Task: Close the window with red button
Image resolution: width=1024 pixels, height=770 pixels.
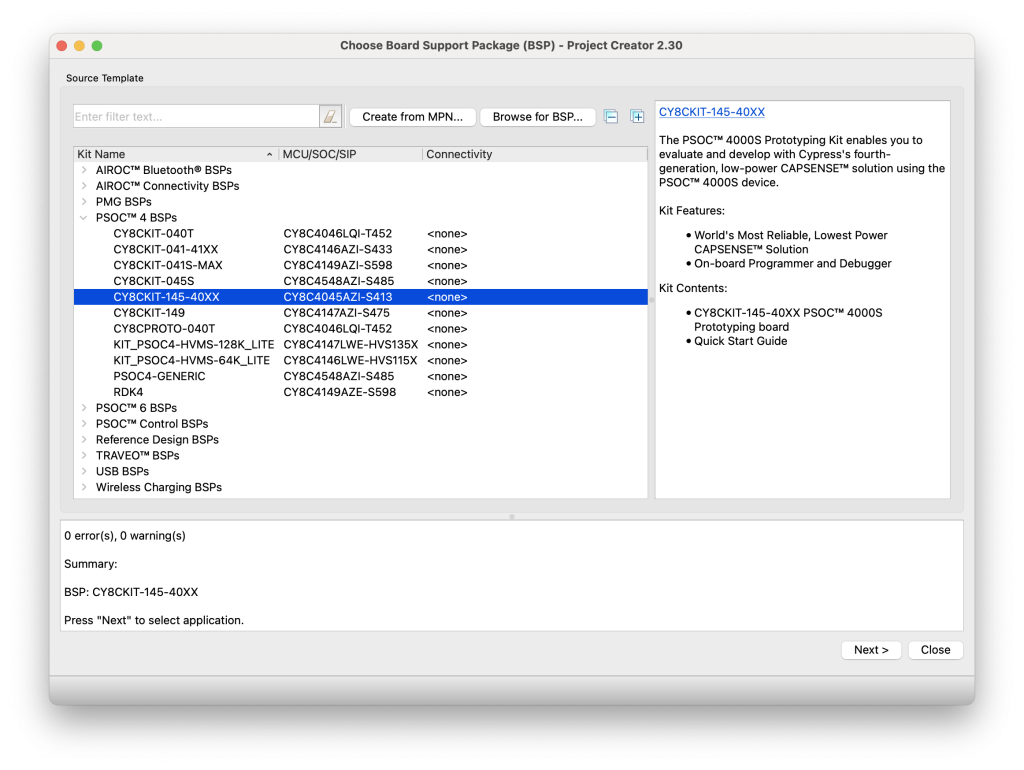Action: tap(62, 46)
